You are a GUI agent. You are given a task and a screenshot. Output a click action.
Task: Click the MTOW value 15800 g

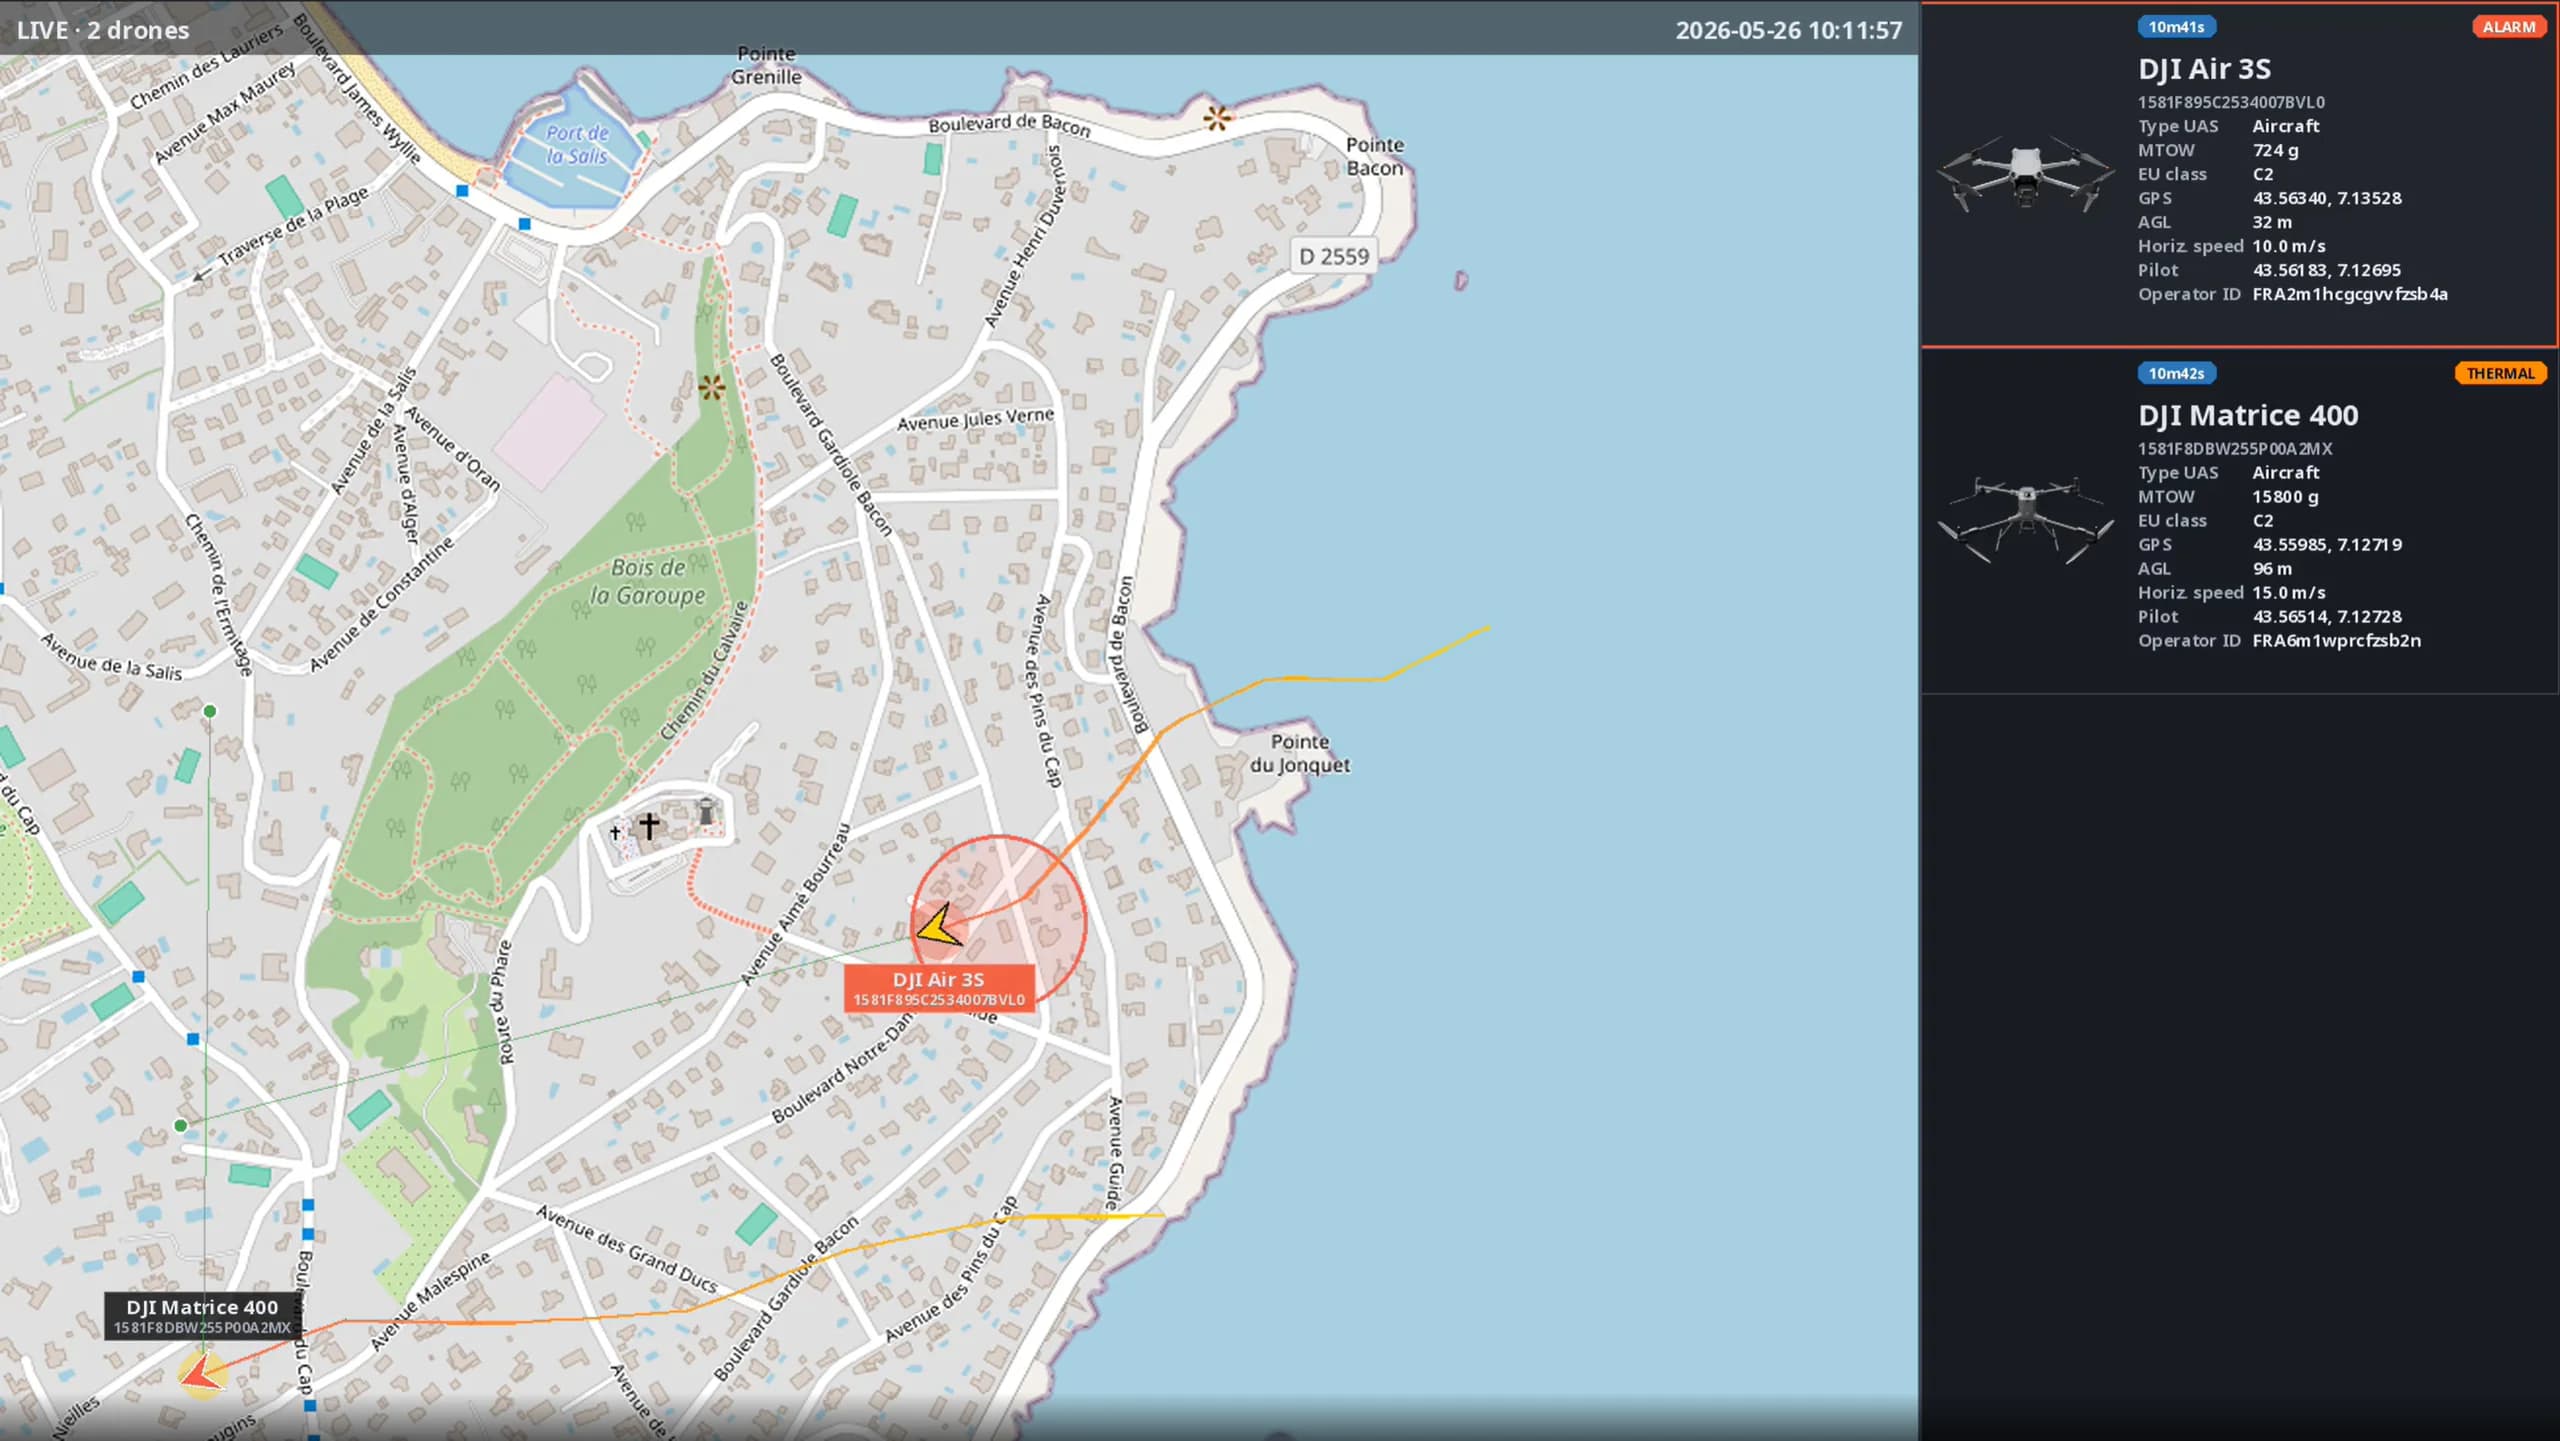(2285, 497)
